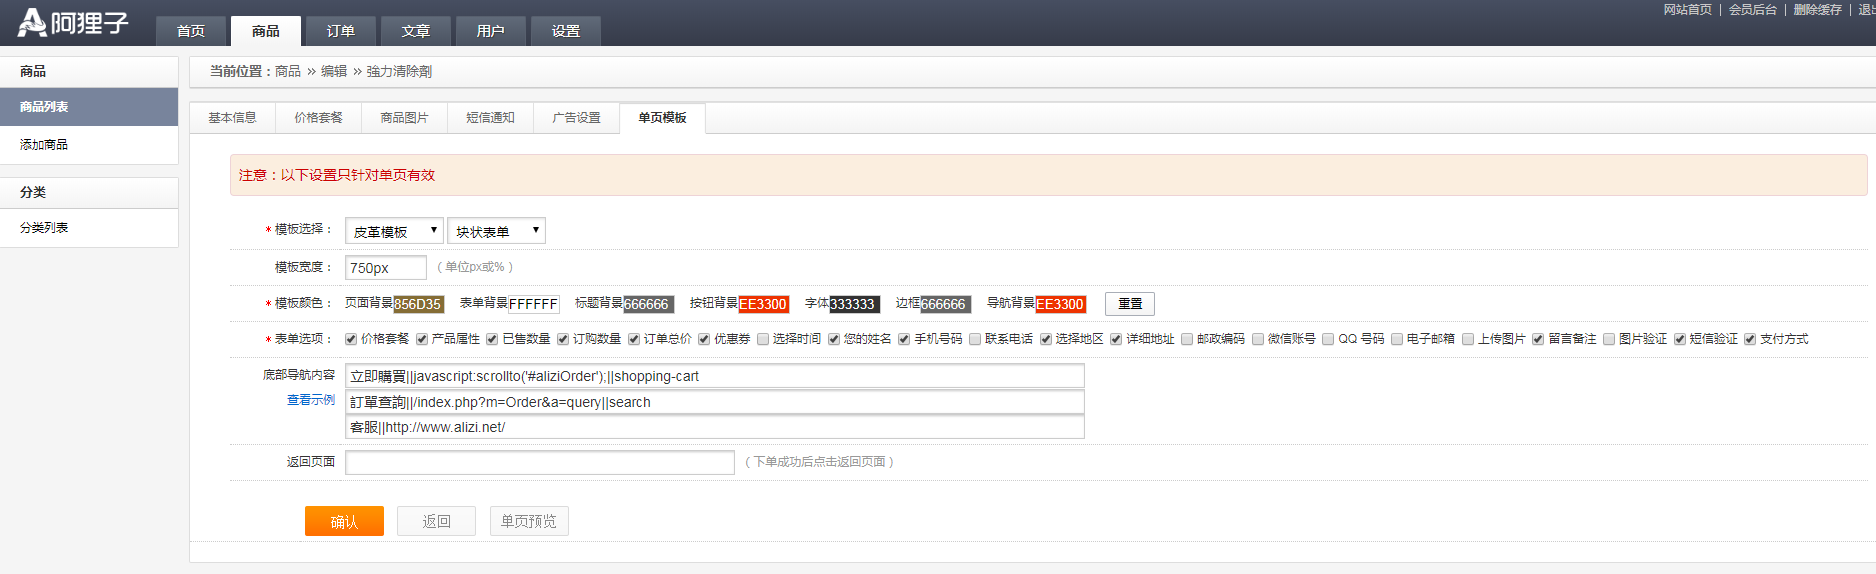This screenshot has height=574, width=1876.
Task: Enable the 选择时间 checkbox
Action: pyautogui.click(x=763, y=339)
